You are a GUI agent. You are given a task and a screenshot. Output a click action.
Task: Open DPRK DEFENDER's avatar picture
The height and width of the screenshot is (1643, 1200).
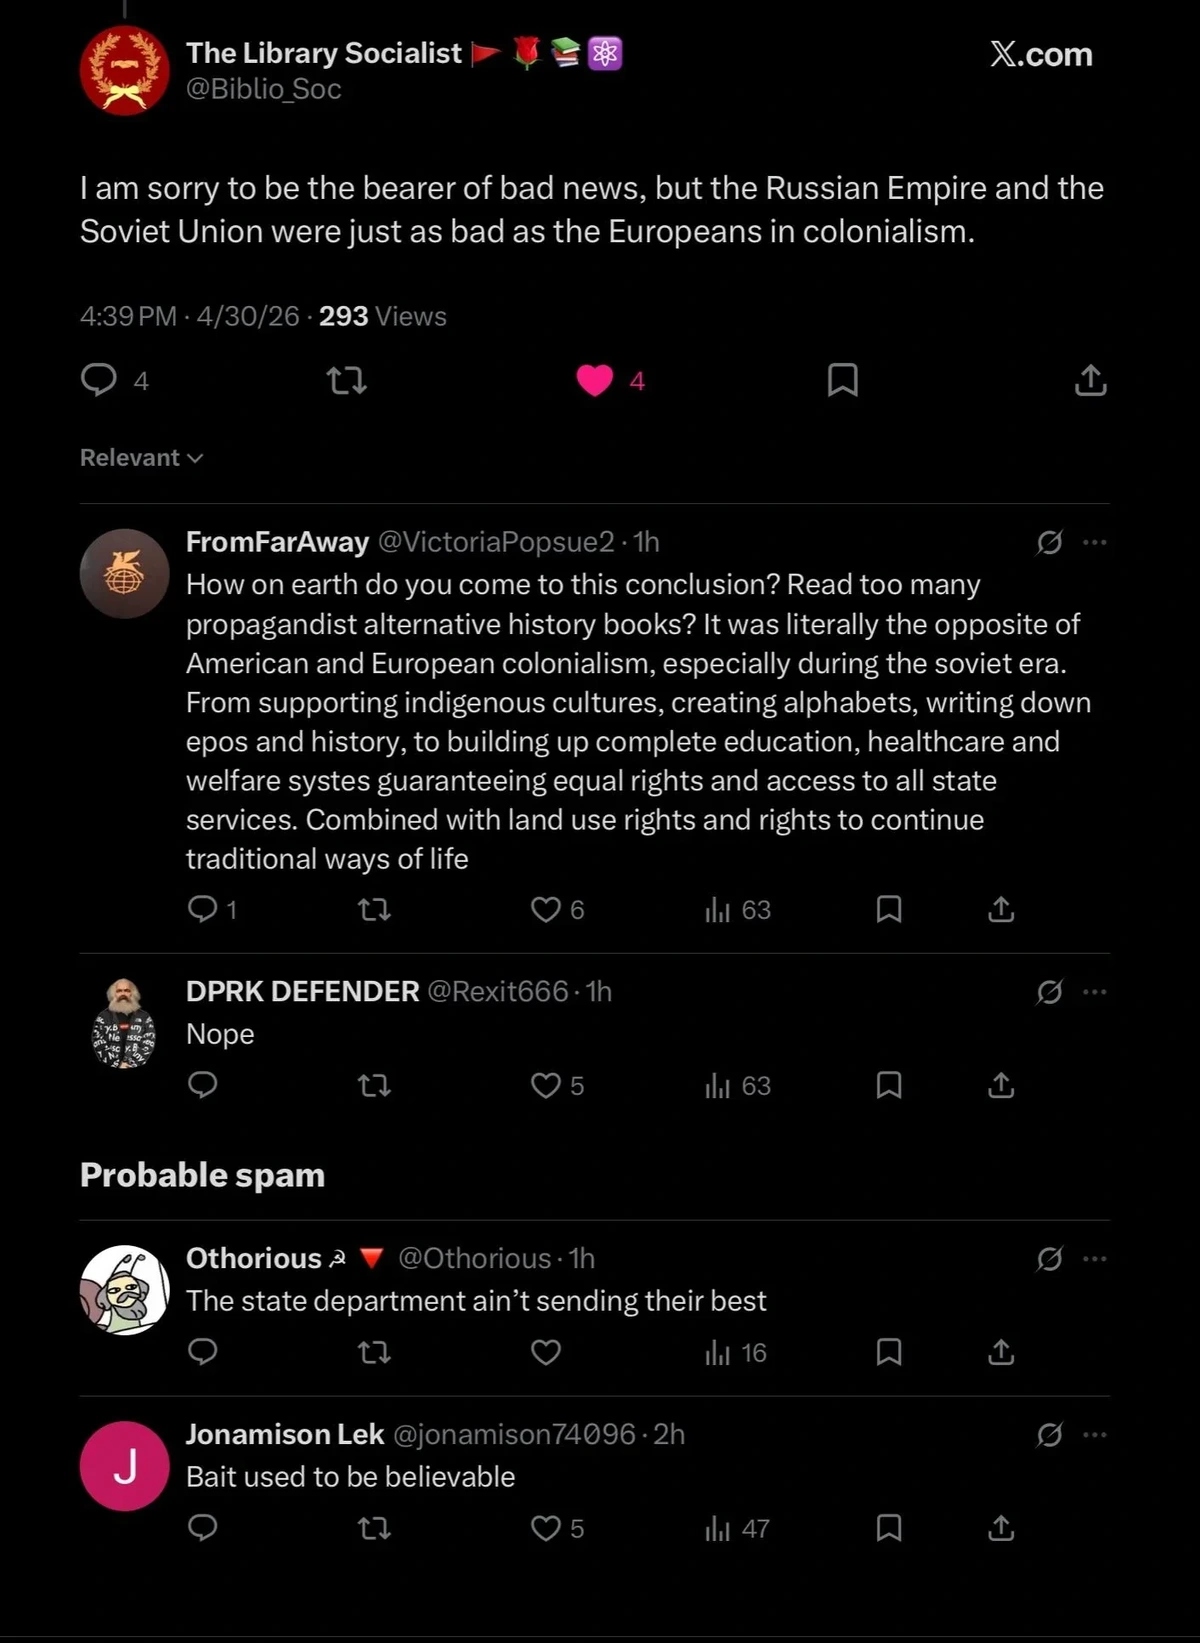point(124,1023)
